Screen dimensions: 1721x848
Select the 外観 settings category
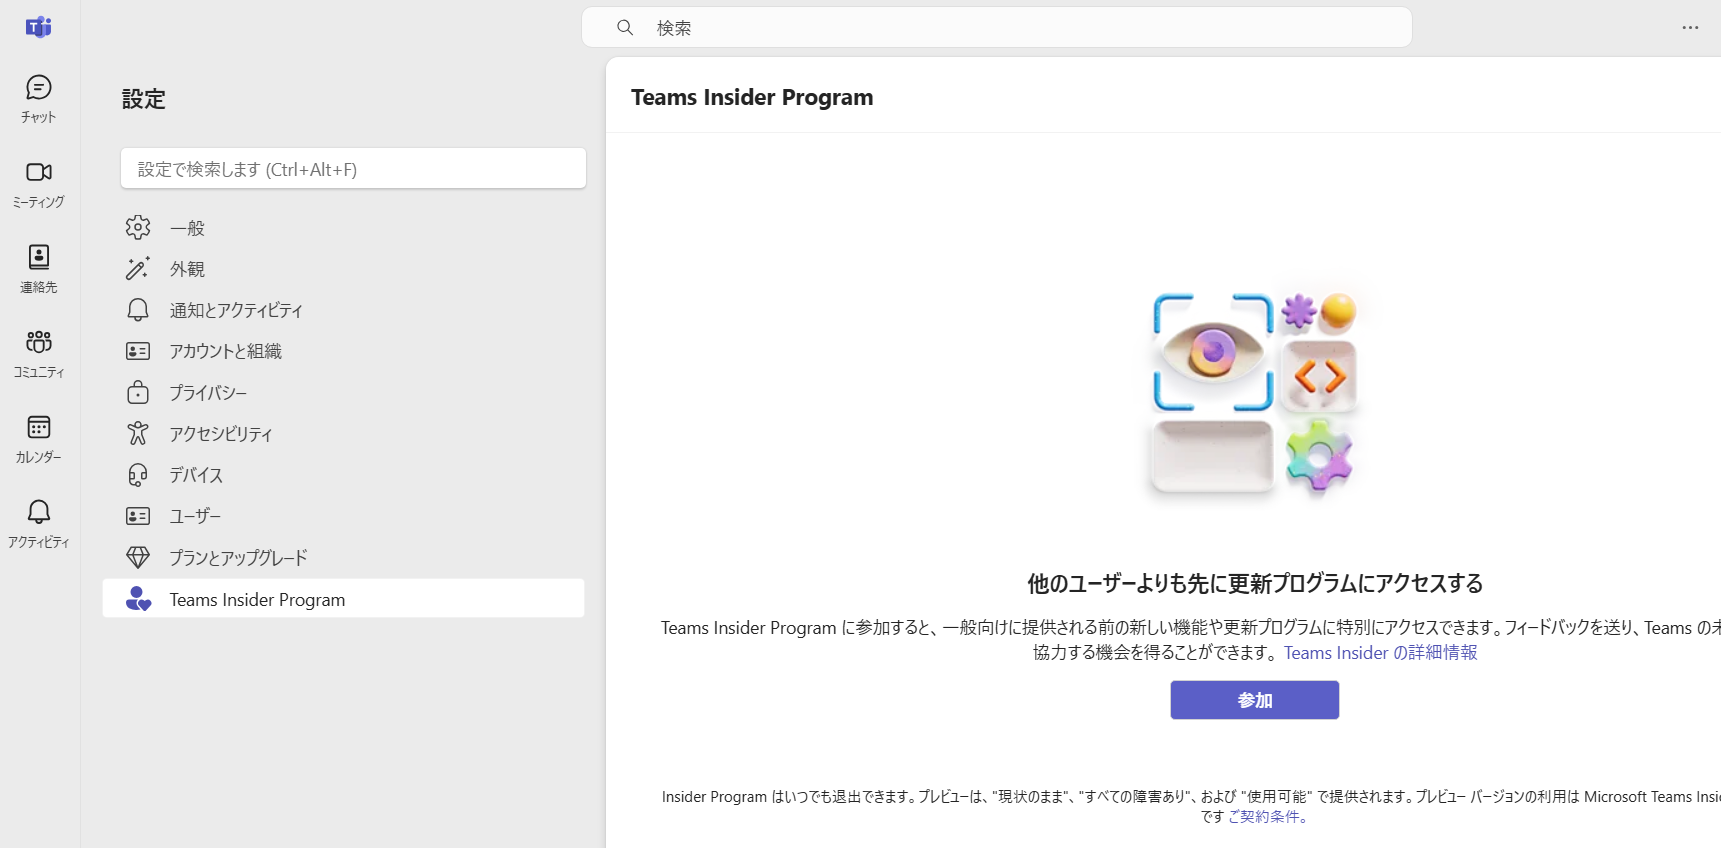(x=343, y=269)
